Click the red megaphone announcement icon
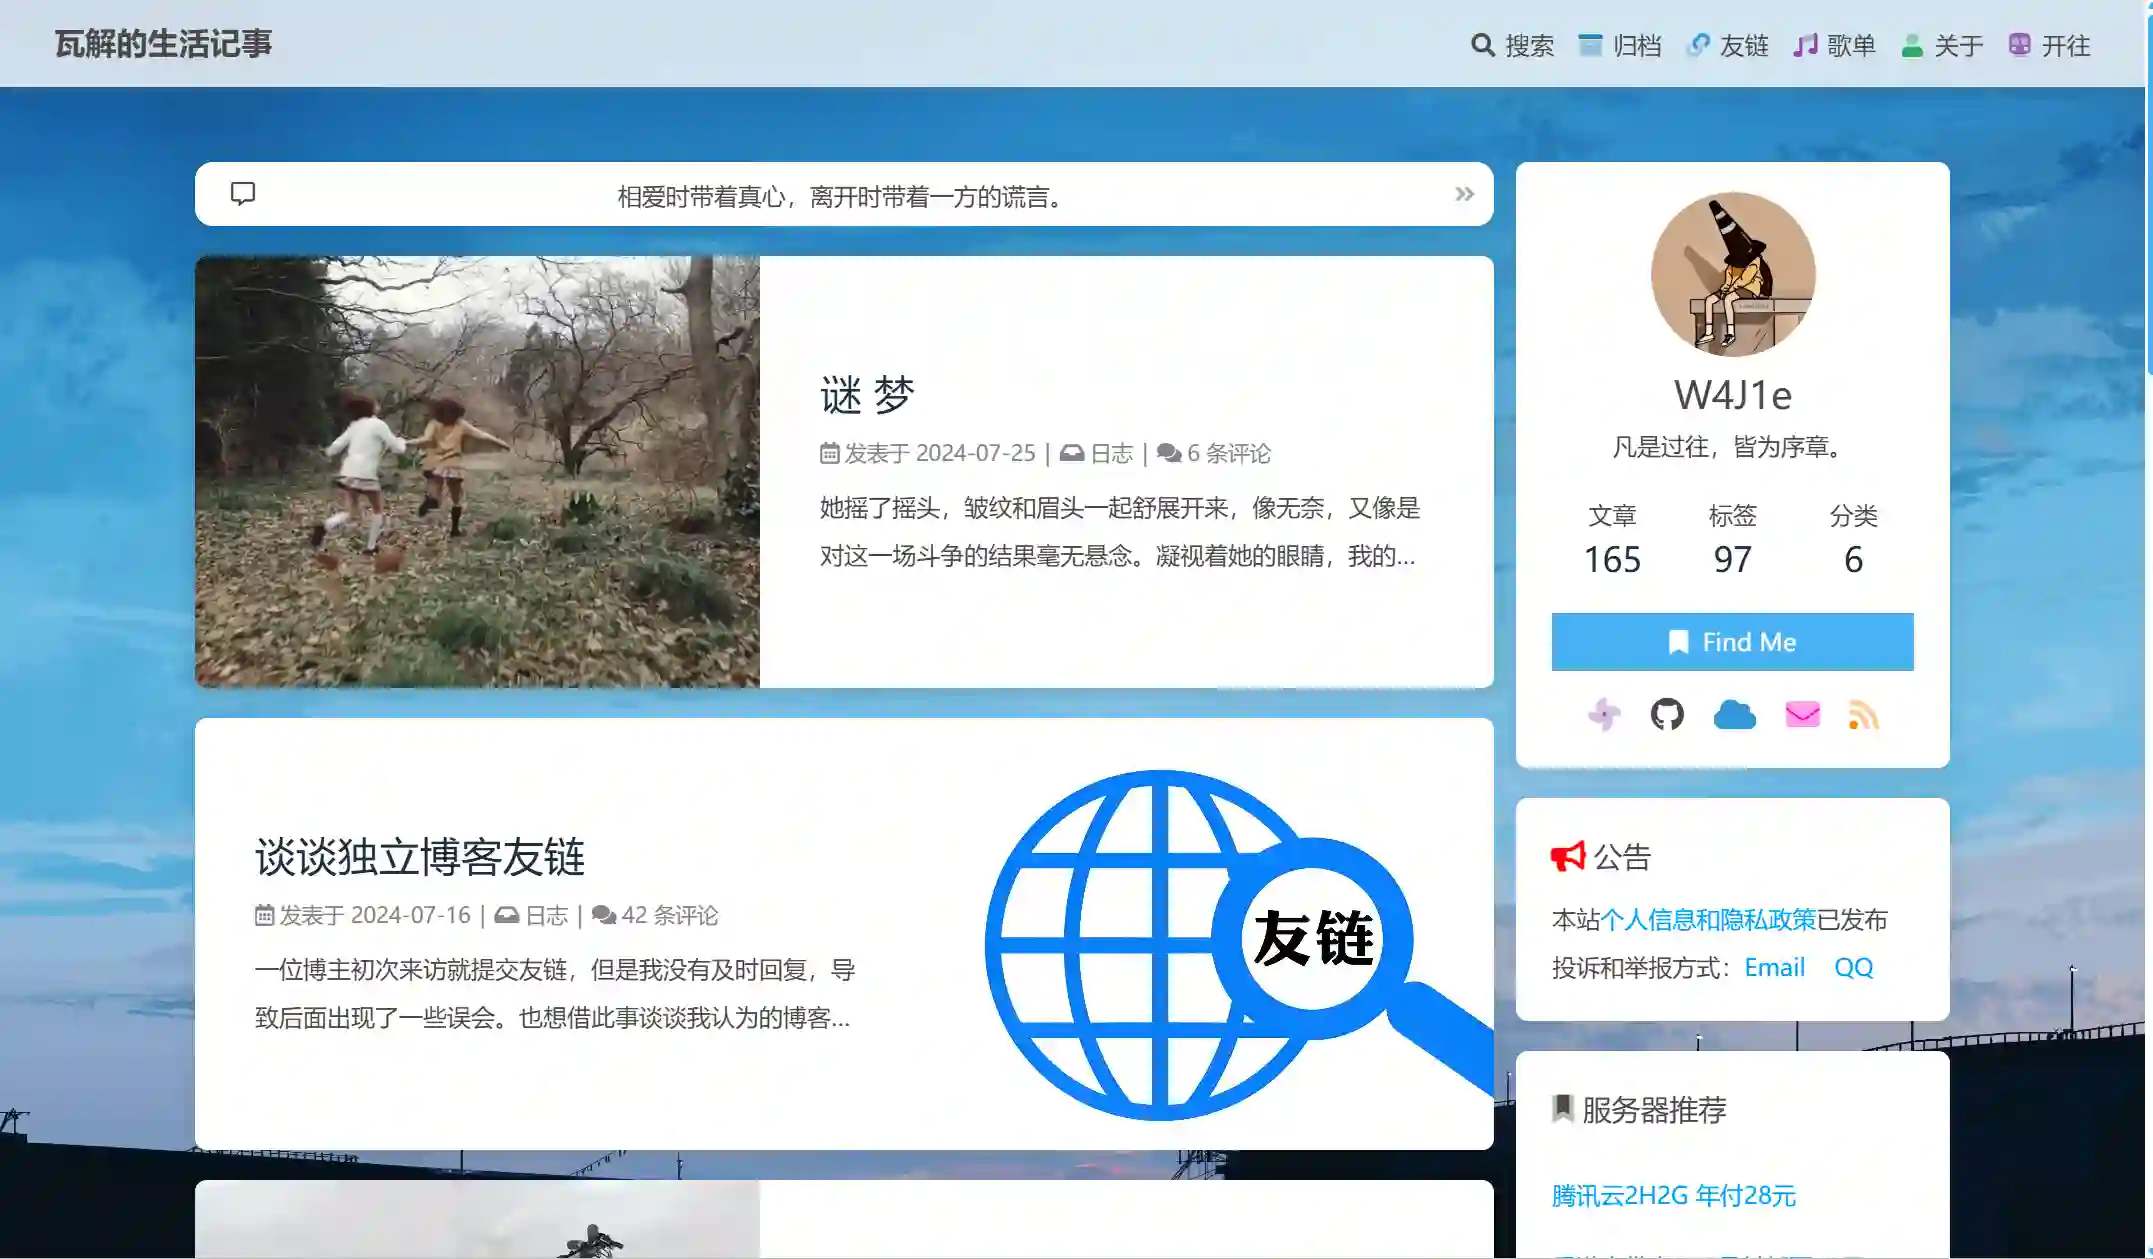This screenshot has height=1259, width=2153. (x=1567, y=856)
